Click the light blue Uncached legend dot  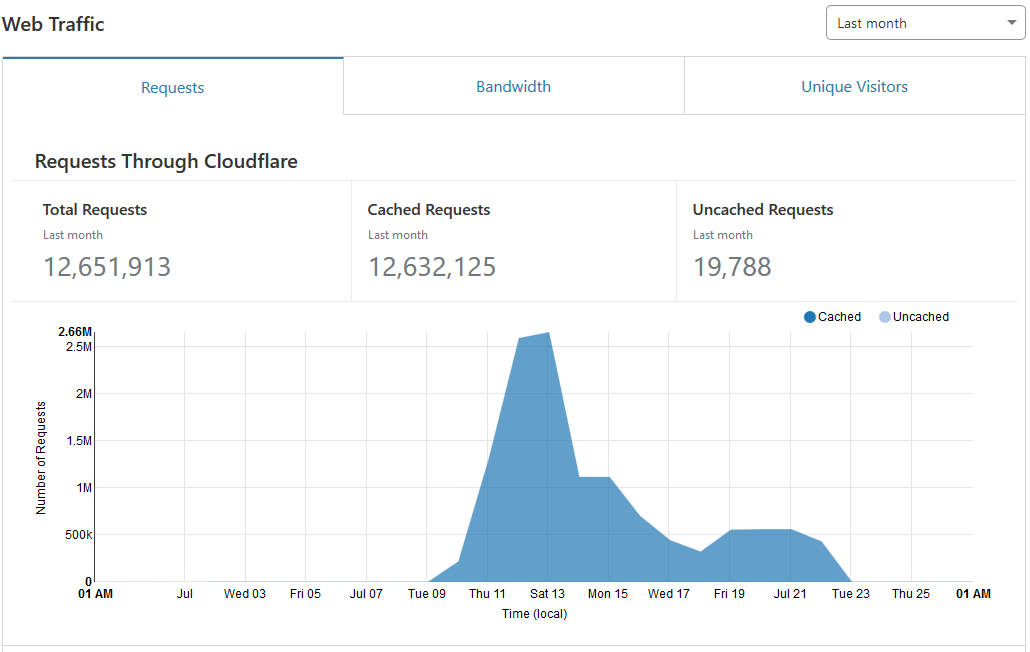pyautogui.click(x=885, y=317)
